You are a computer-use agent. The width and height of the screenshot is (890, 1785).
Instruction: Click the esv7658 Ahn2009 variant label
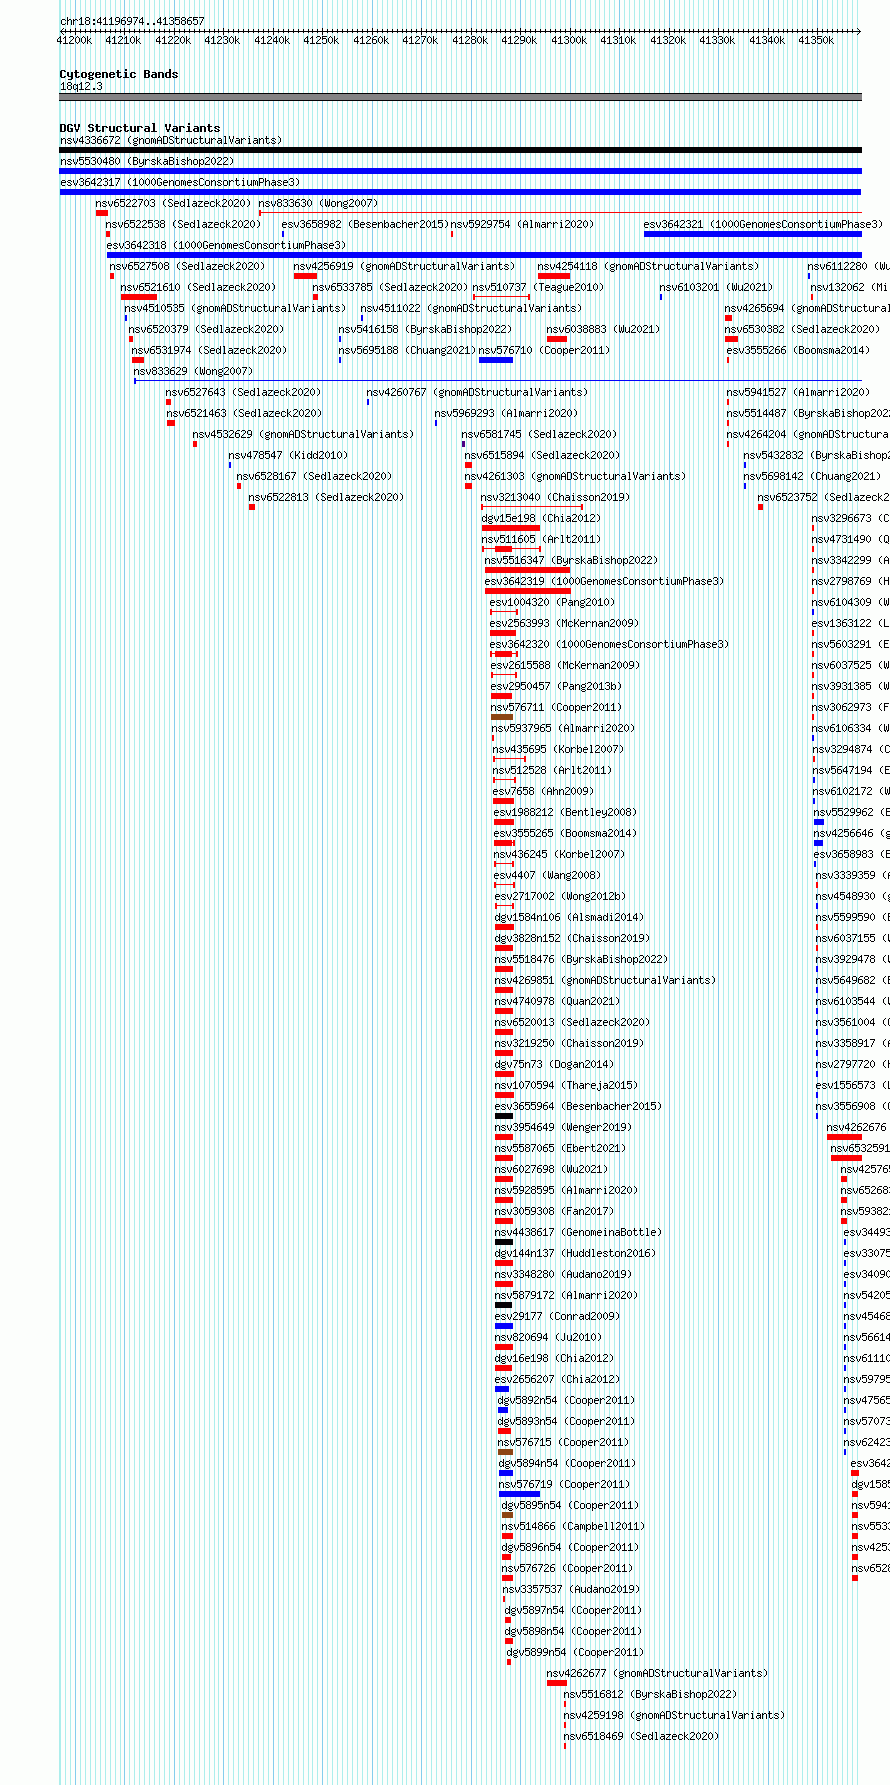coord(543,791)
